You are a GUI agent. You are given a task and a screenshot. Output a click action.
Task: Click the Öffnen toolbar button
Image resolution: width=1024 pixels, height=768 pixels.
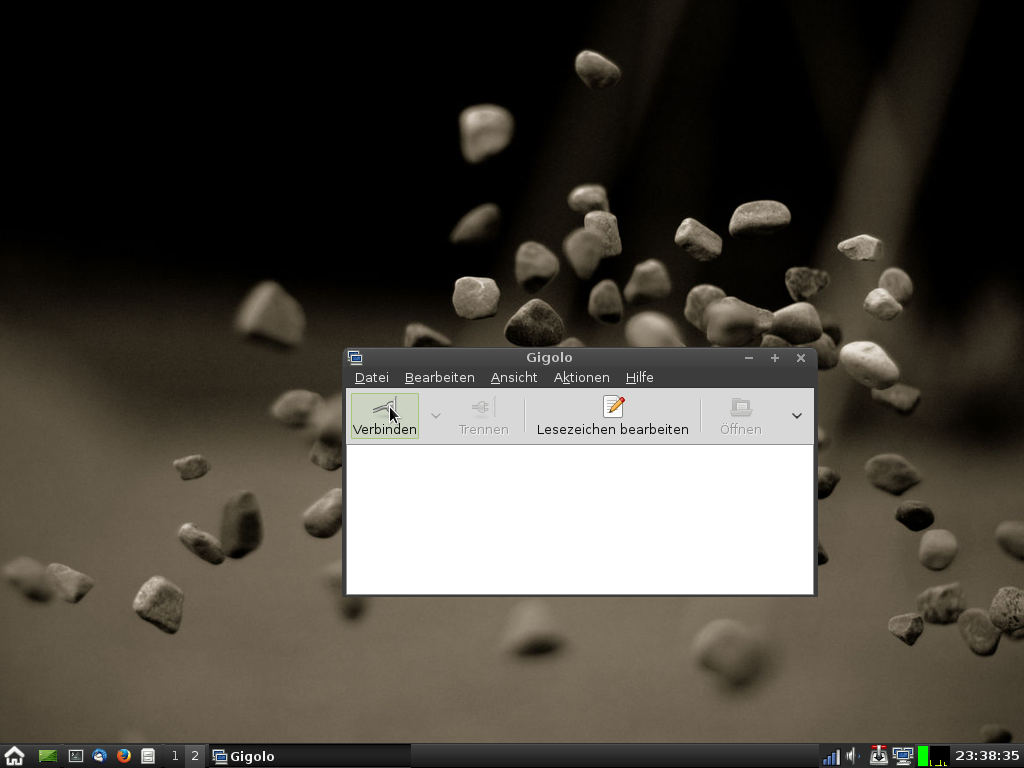[x=741, y=416]
